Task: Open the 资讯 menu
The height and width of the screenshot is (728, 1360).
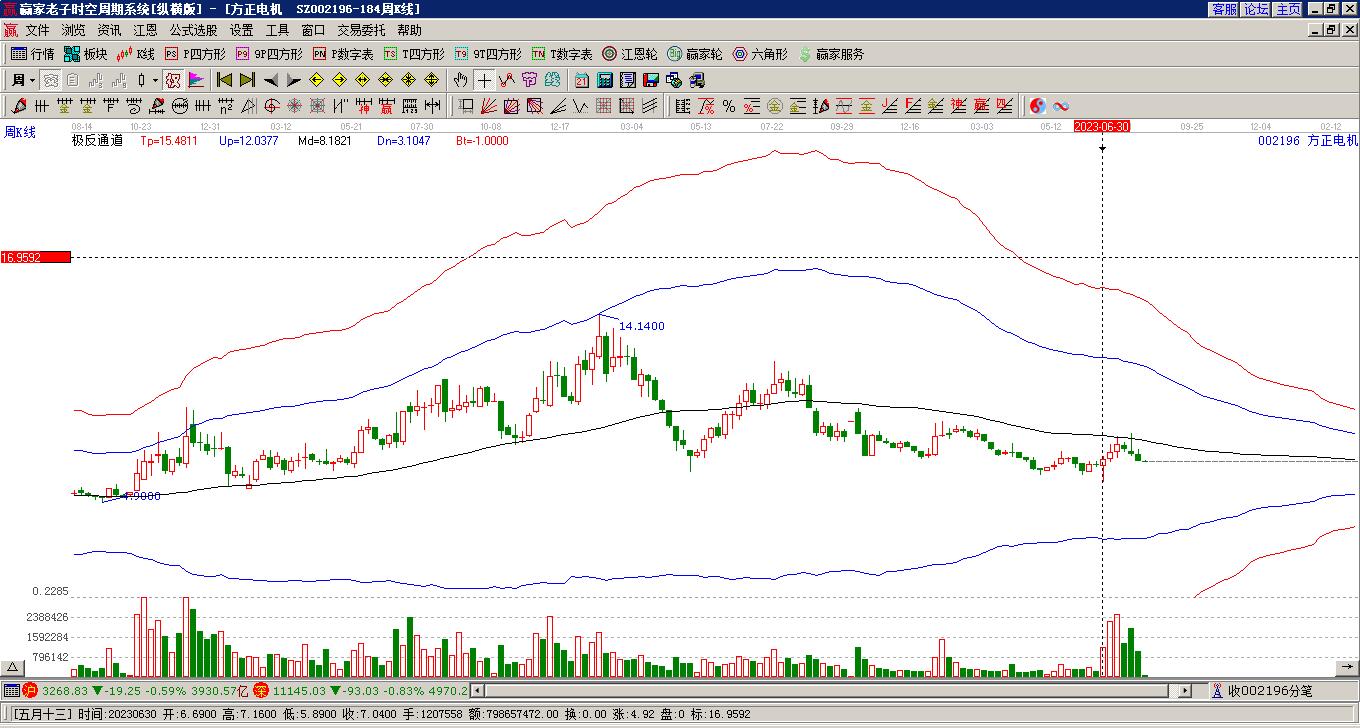Action: (x=109, y=31)
